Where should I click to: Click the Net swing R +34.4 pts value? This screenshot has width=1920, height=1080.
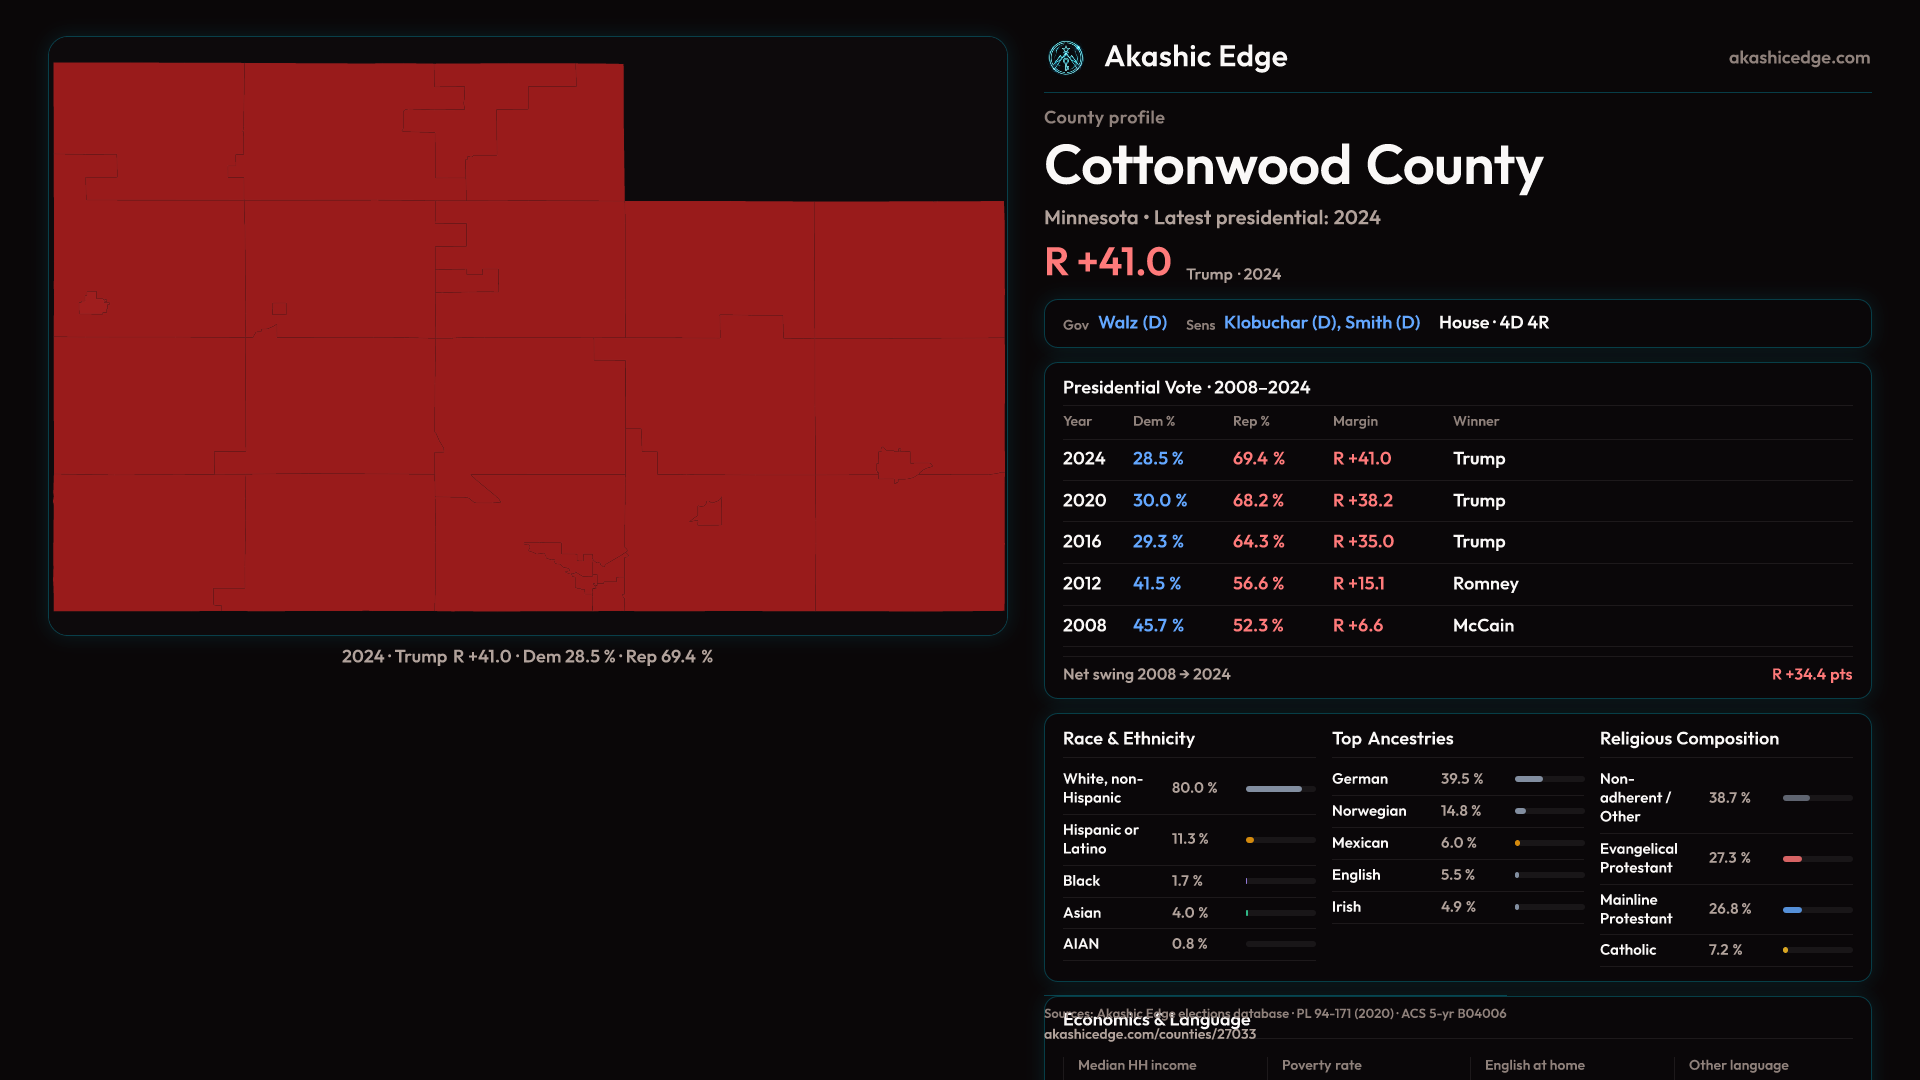click(x=1811, y=675)
